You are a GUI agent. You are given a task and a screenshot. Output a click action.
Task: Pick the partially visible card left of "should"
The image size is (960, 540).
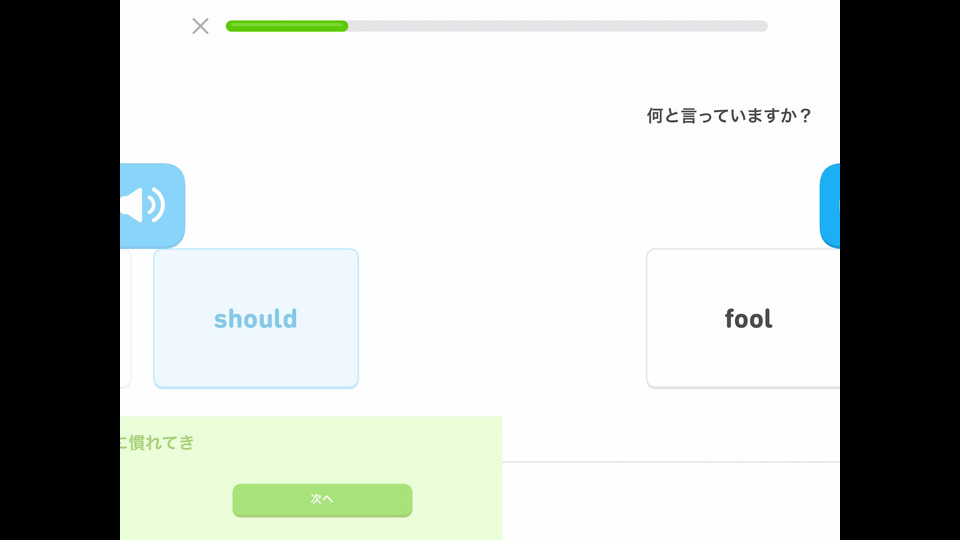(x=125, y=318)
